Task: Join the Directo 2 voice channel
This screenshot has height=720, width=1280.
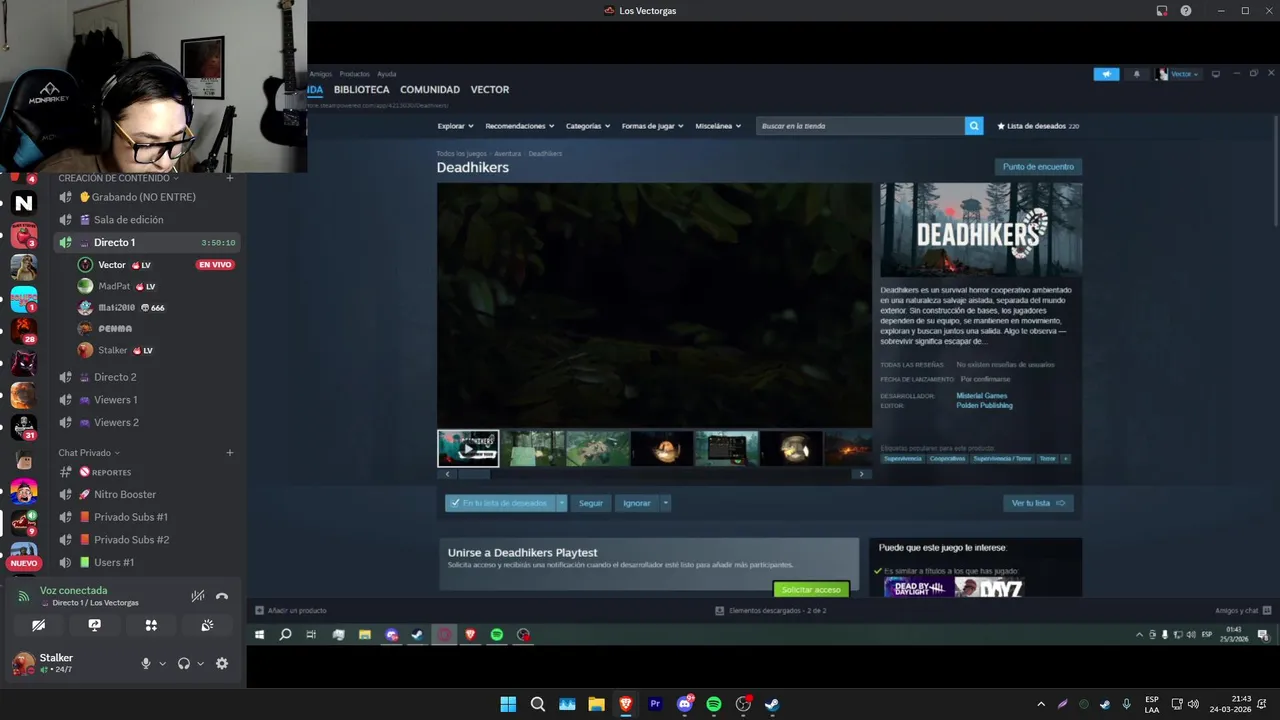Action: coord(147,377)
